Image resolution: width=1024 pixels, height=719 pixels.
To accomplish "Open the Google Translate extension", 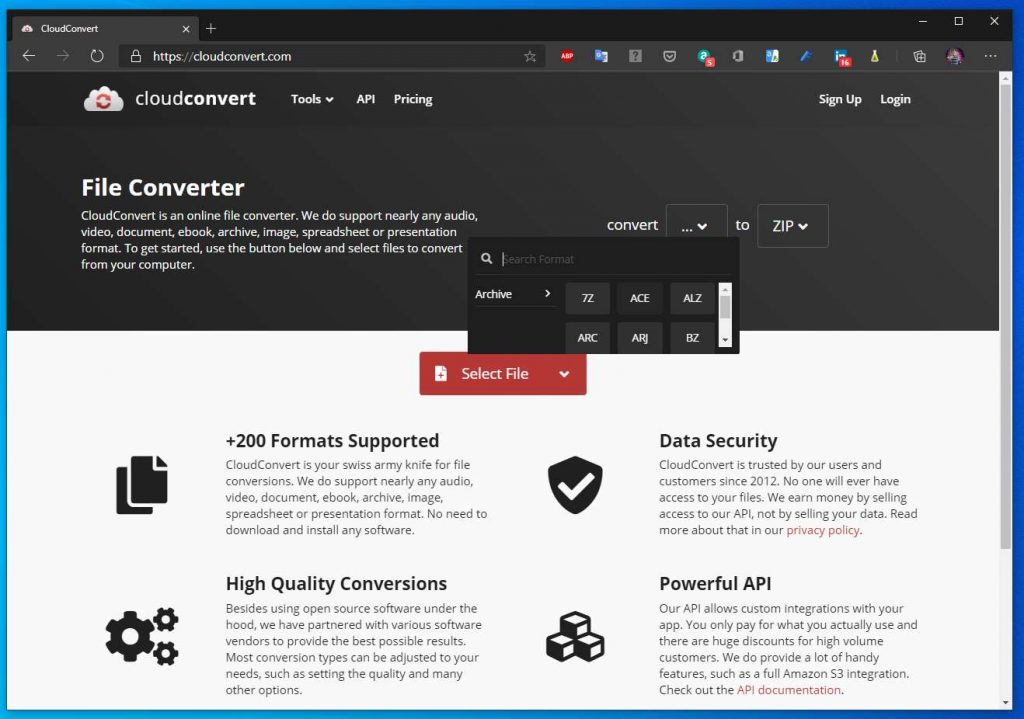I will point(601,56).
